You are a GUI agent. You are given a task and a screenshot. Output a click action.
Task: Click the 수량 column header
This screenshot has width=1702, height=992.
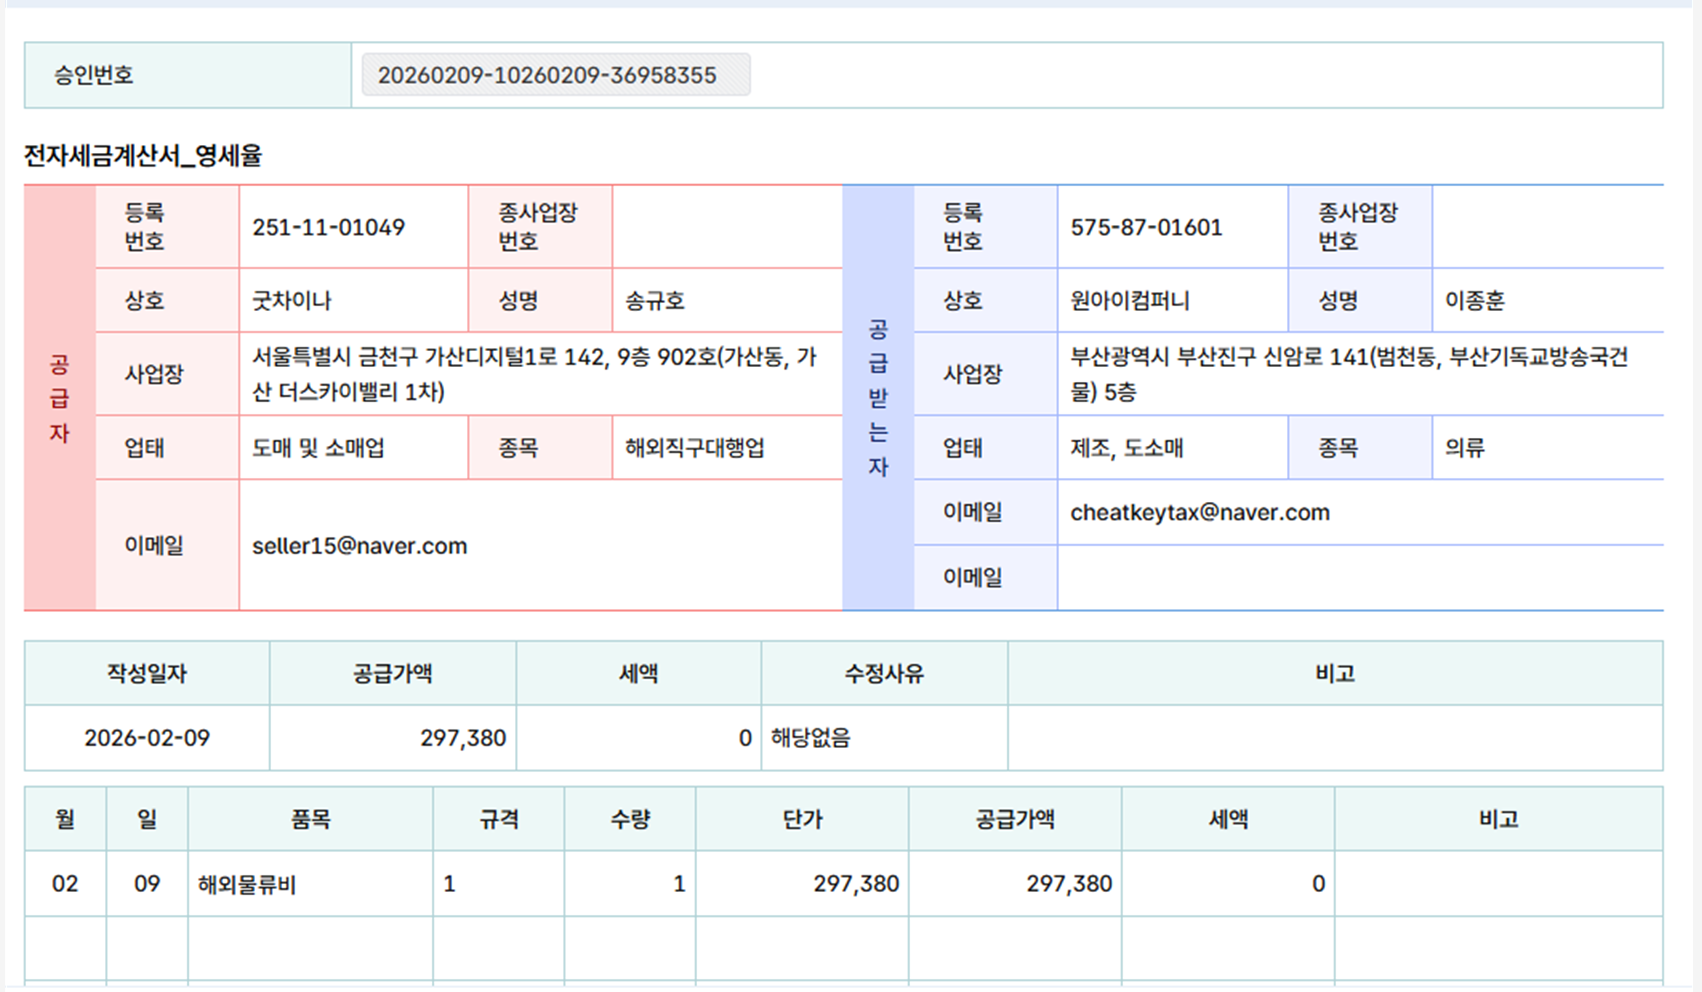(630, 820)
